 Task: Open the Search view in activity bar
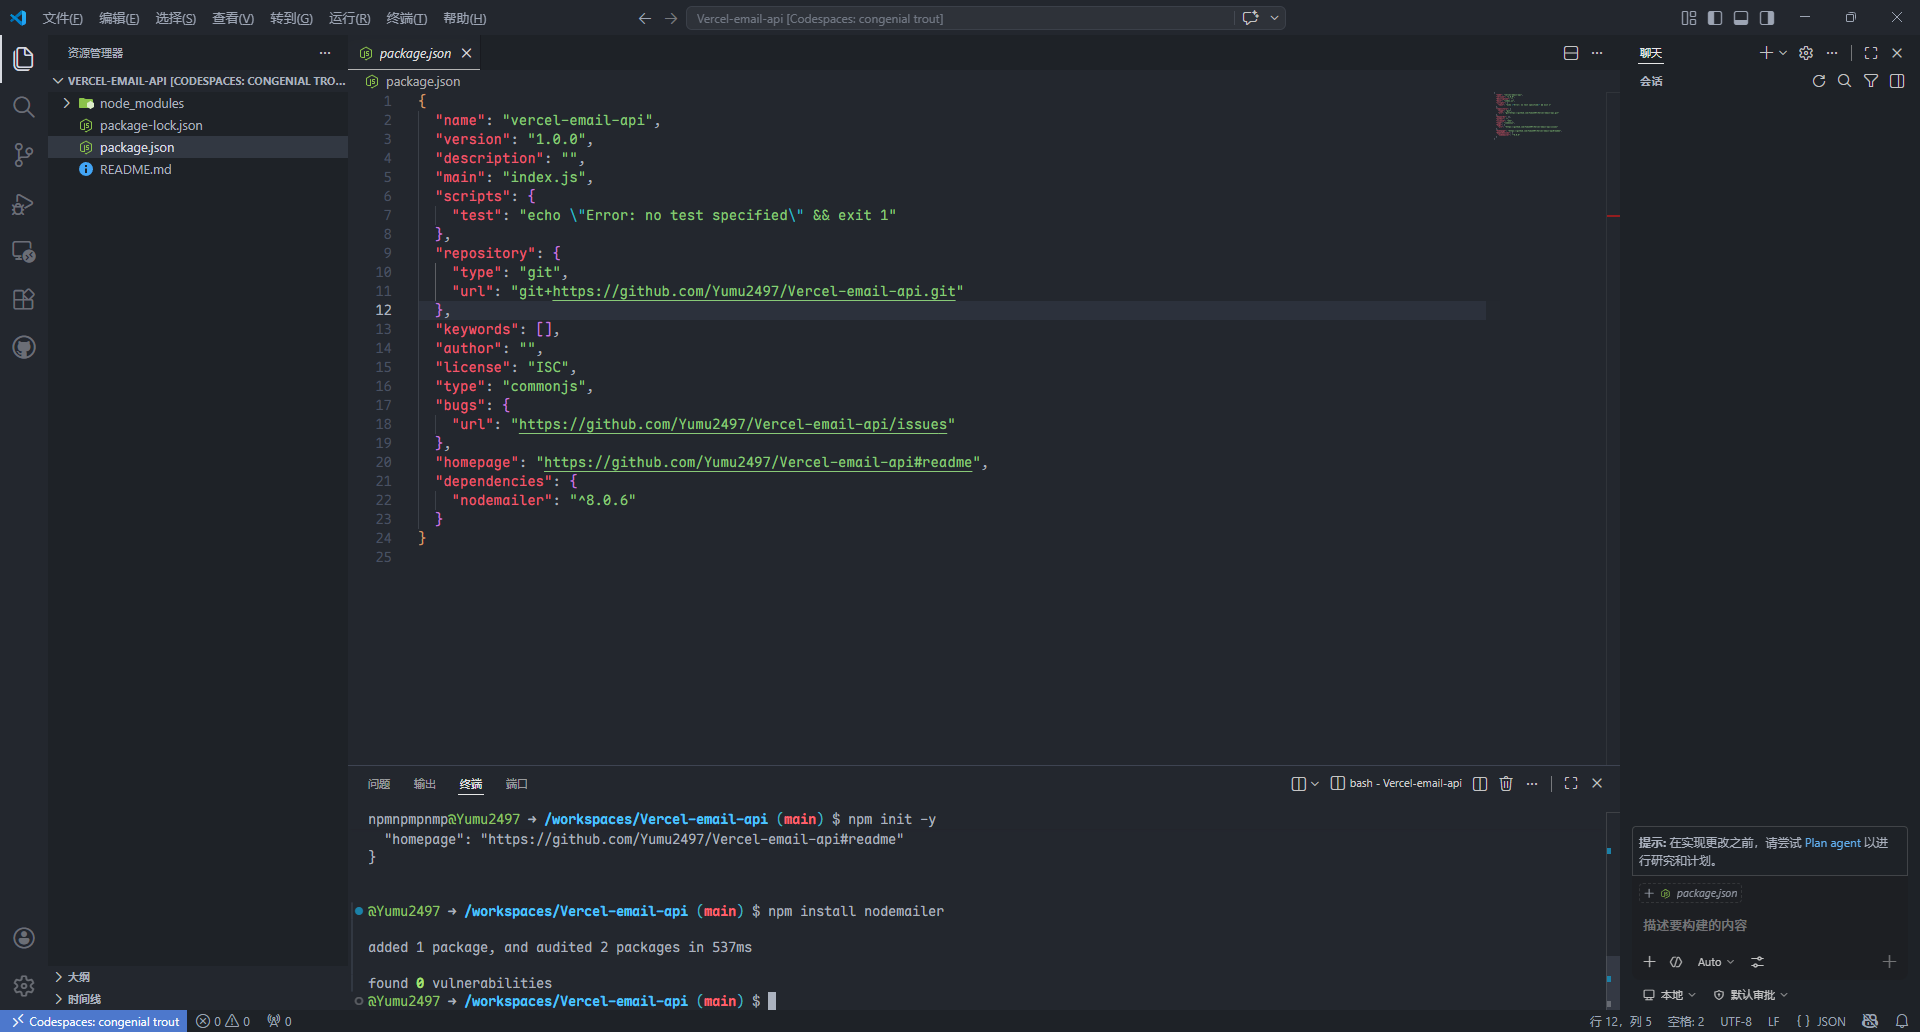[x=24, y=107]
